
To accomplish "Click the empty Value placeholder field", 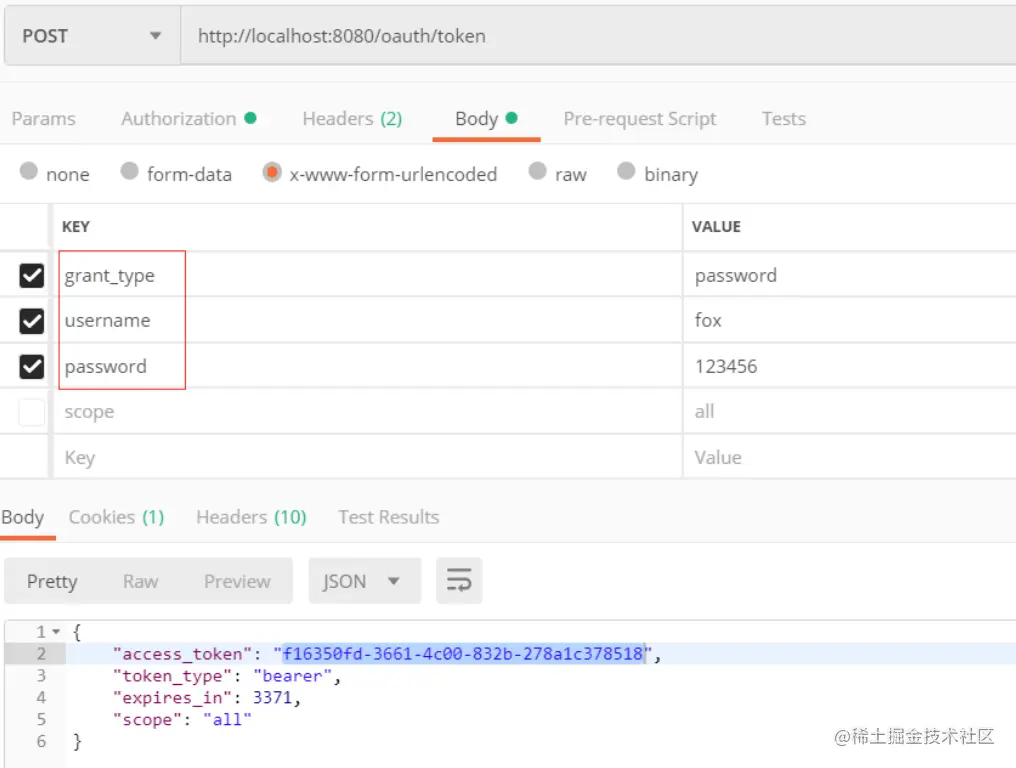I will (849, 458).
